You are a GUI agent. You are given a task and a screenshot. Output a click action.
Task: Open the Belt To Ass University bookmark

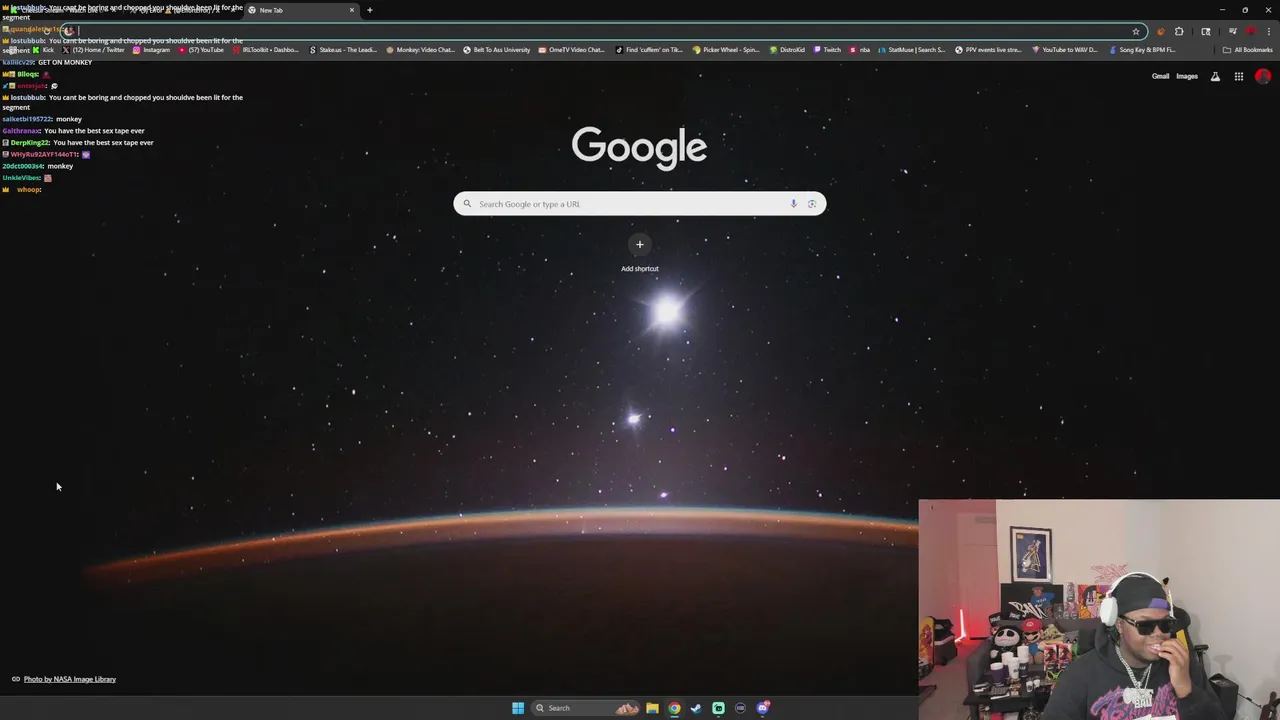497,50
